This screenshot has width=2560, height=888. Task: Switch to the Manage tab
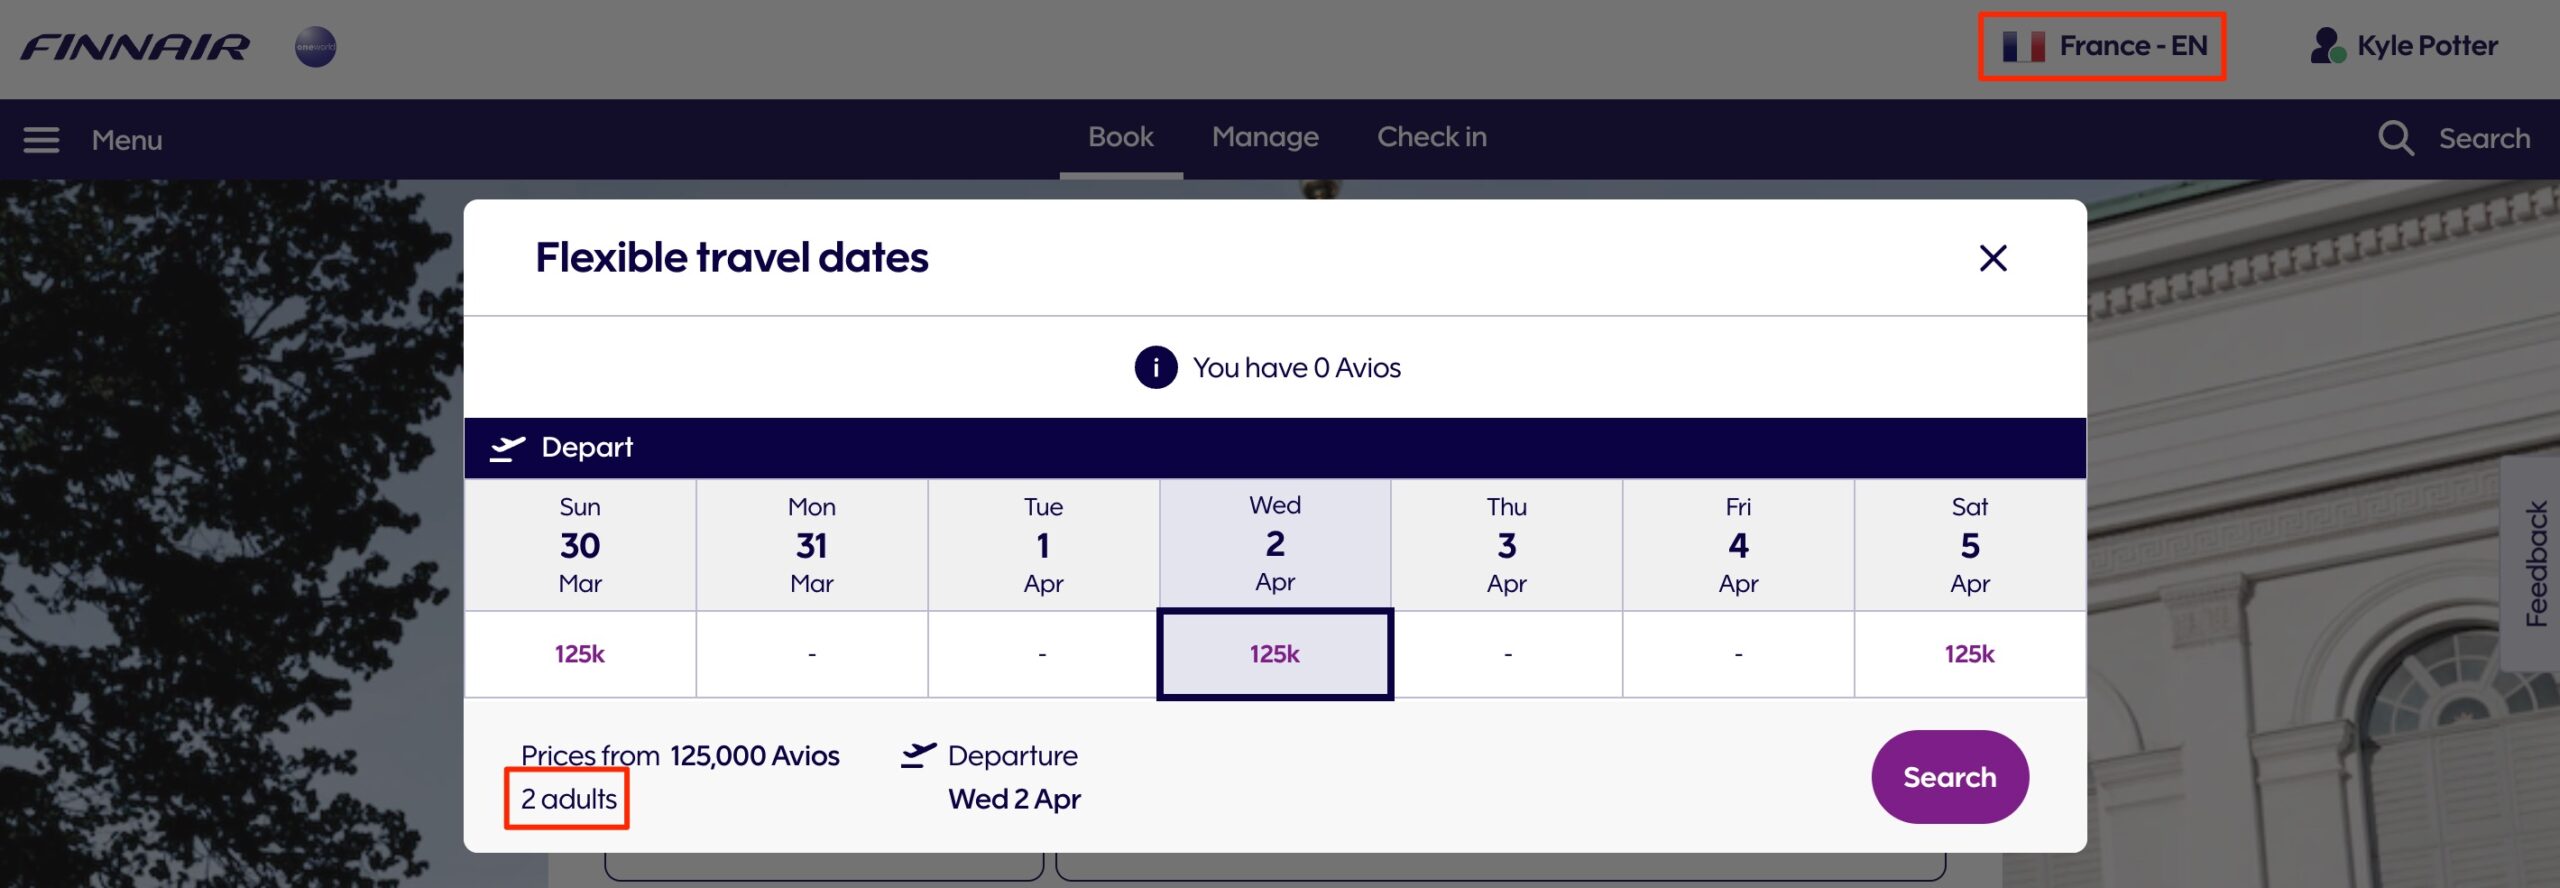pyautogui.click(x=1265, y=137)
